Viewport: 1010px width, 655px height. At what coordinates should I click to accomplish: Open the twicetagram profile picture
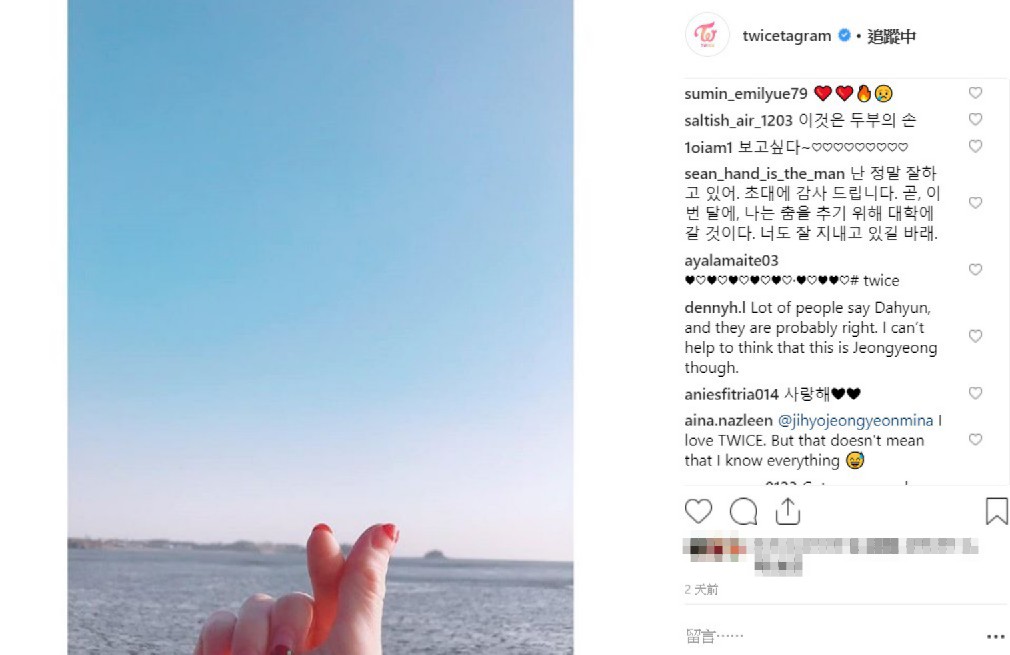(x=707, y=35)
